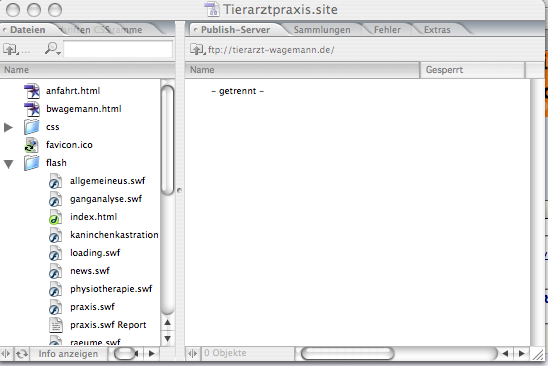This screenshot has height=366, width=548.
Task: Click the magnifier search icon
Action: [x=52, y=49]
